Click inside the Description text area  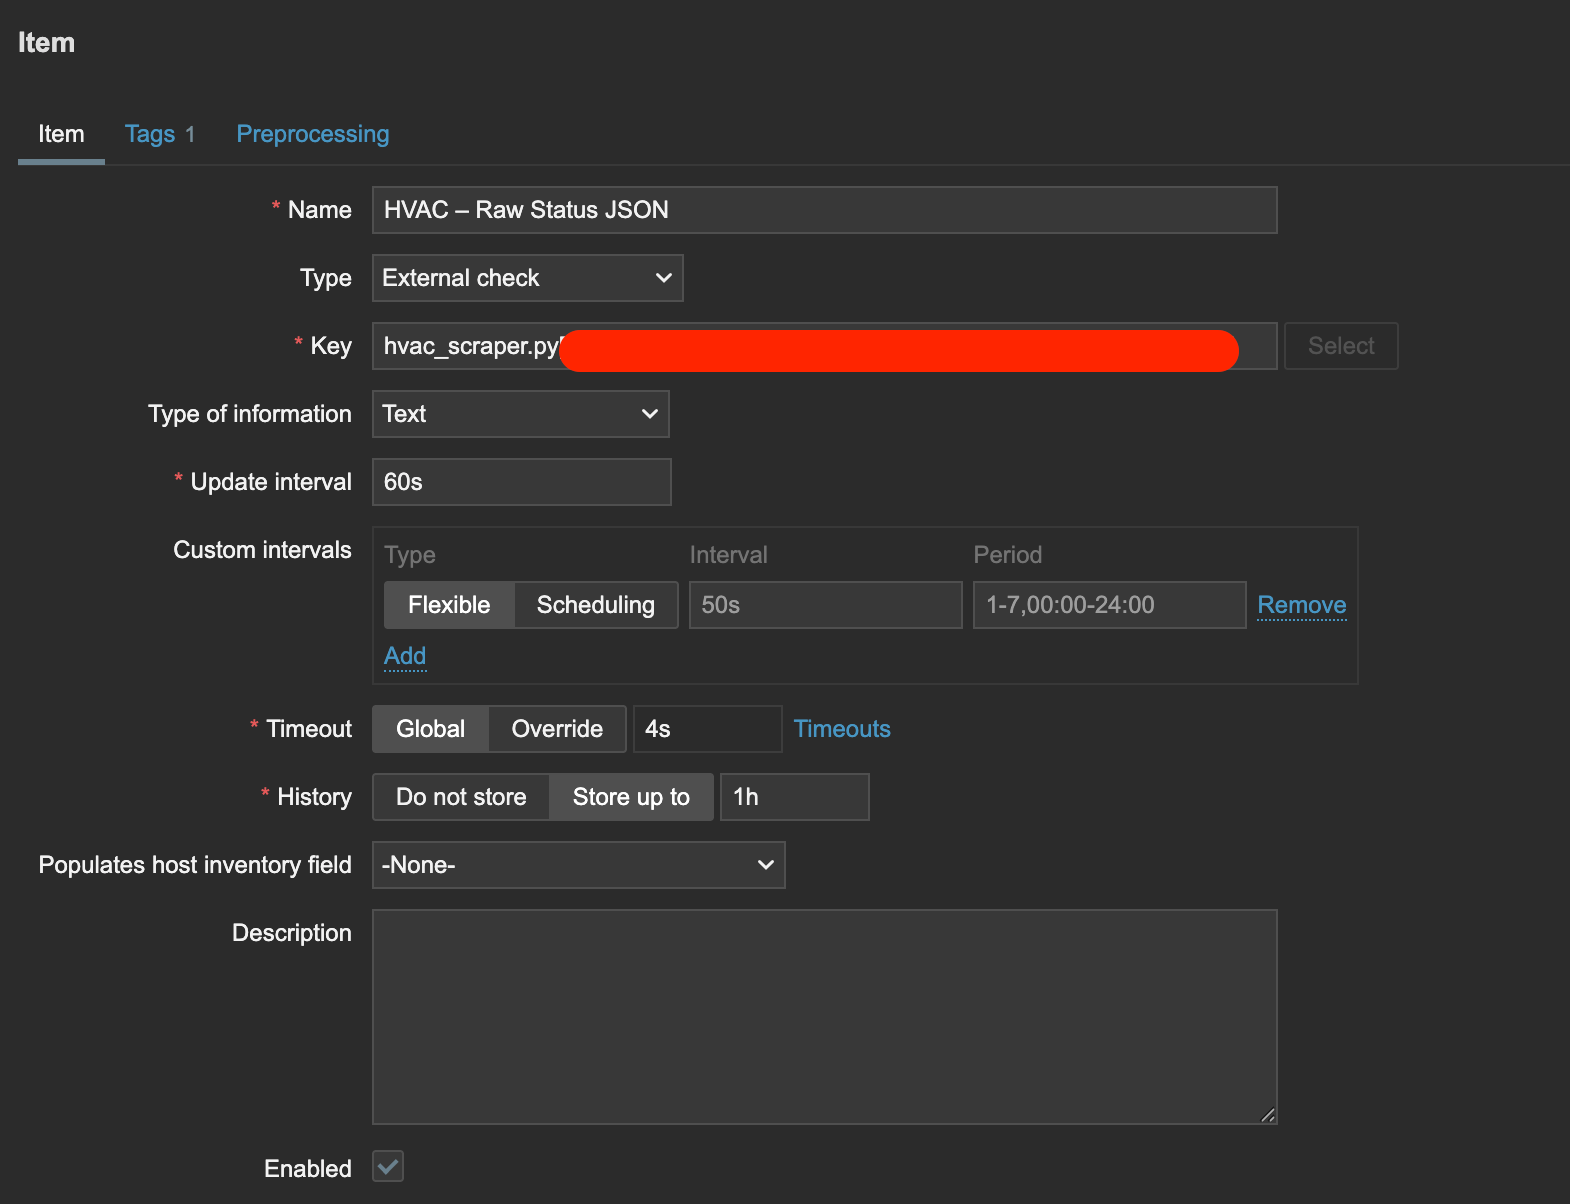[x=823, y=1016]
